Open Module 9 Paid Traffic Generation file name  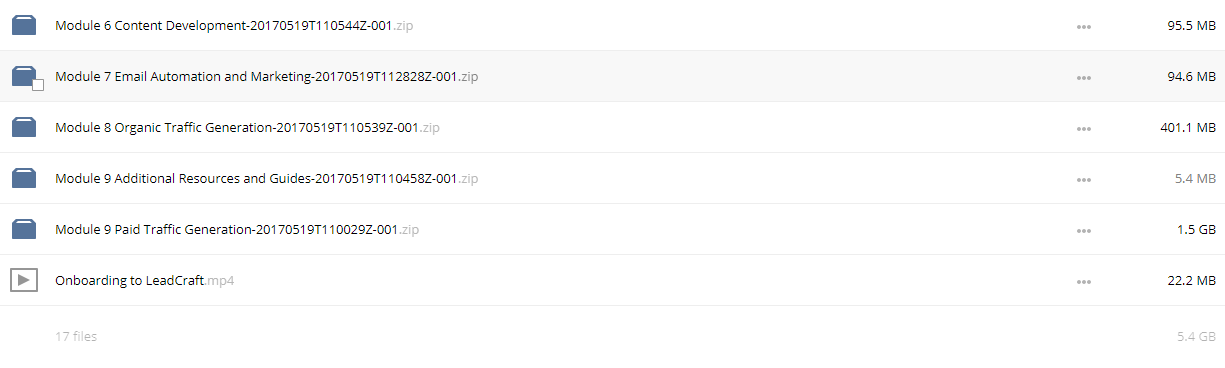[x=237, y=230]
